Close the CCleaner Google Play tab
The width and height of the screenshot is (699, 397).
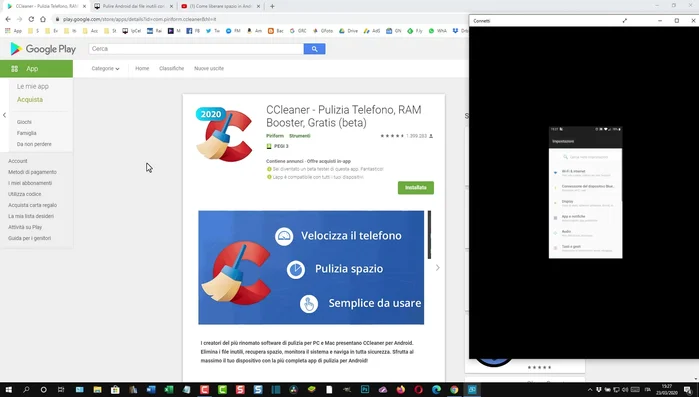tap(84, 6)
